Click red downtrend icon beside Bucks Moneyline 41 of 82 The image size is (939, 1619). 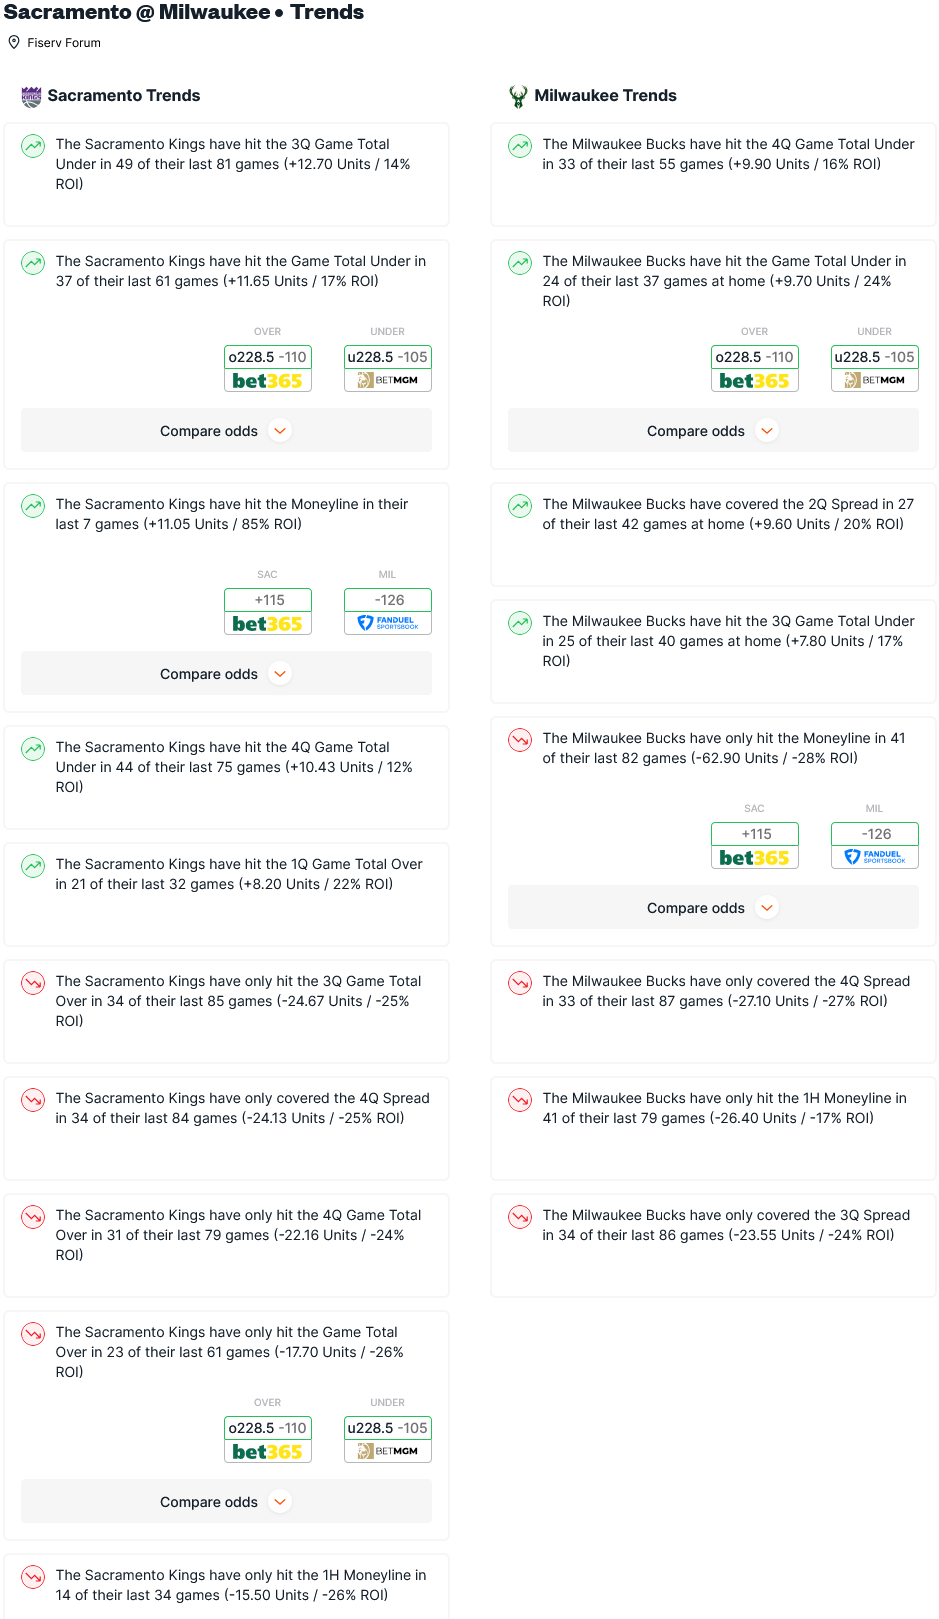[x=520, y=740]
